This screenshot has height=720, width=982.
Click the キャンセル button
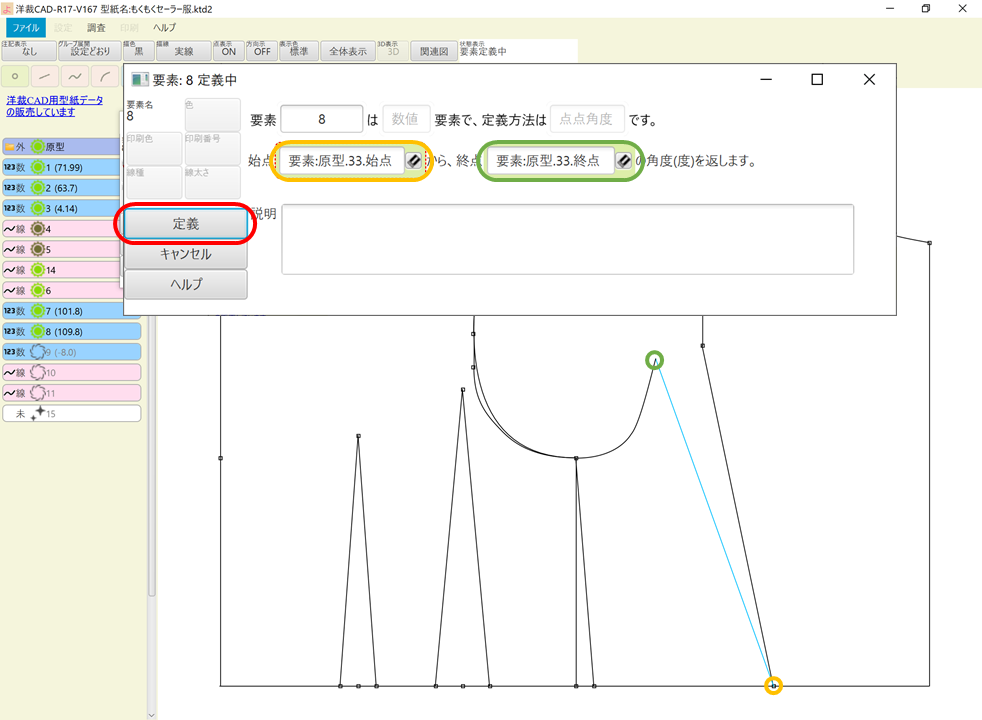185,254
